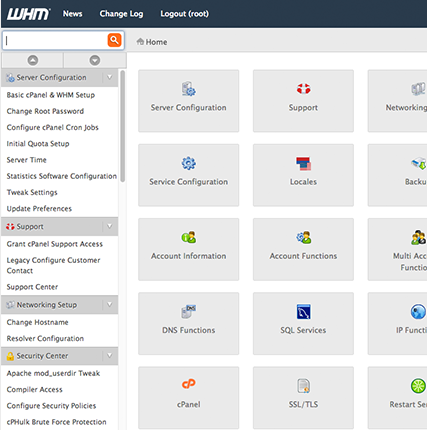
Task: Click the Security Center padlock icon
Action: (10, 356)
